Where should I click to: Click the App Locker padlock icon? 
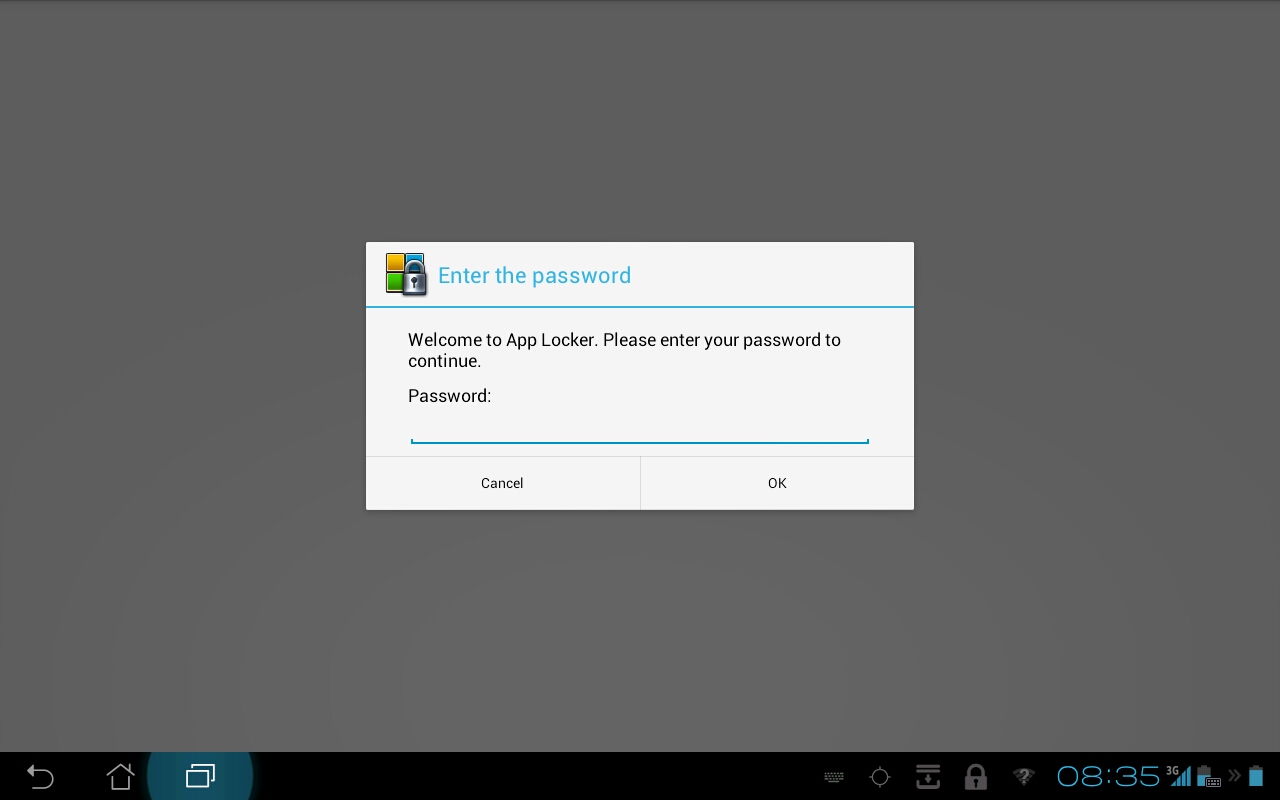tap(406, 274)
